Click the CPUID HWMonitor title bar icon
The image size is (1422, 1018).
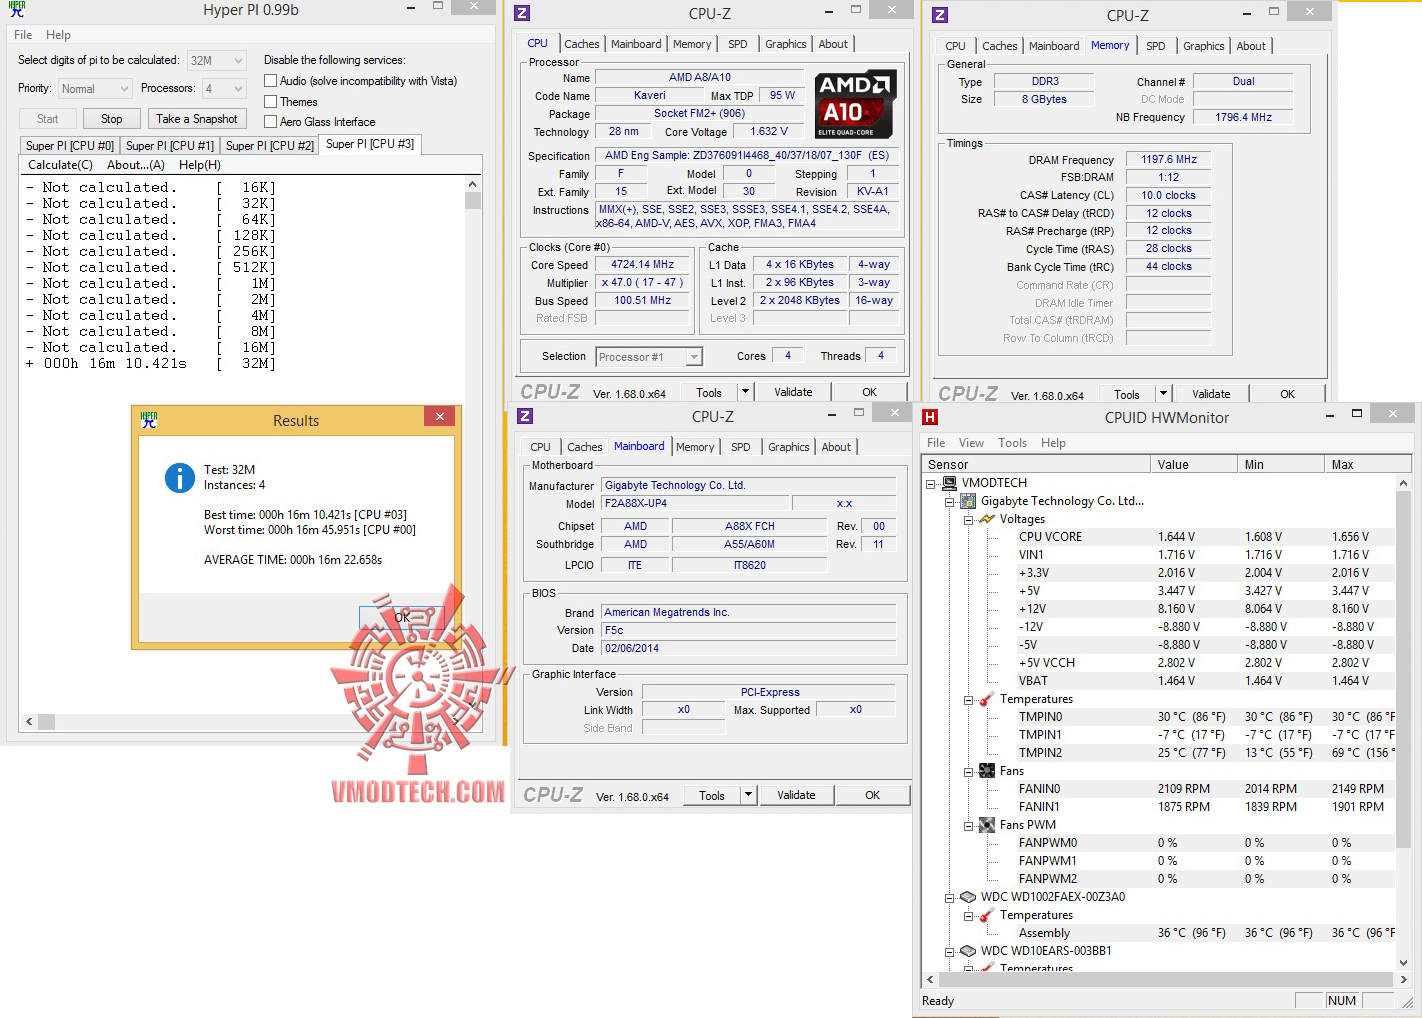click(x=930, y=417)
